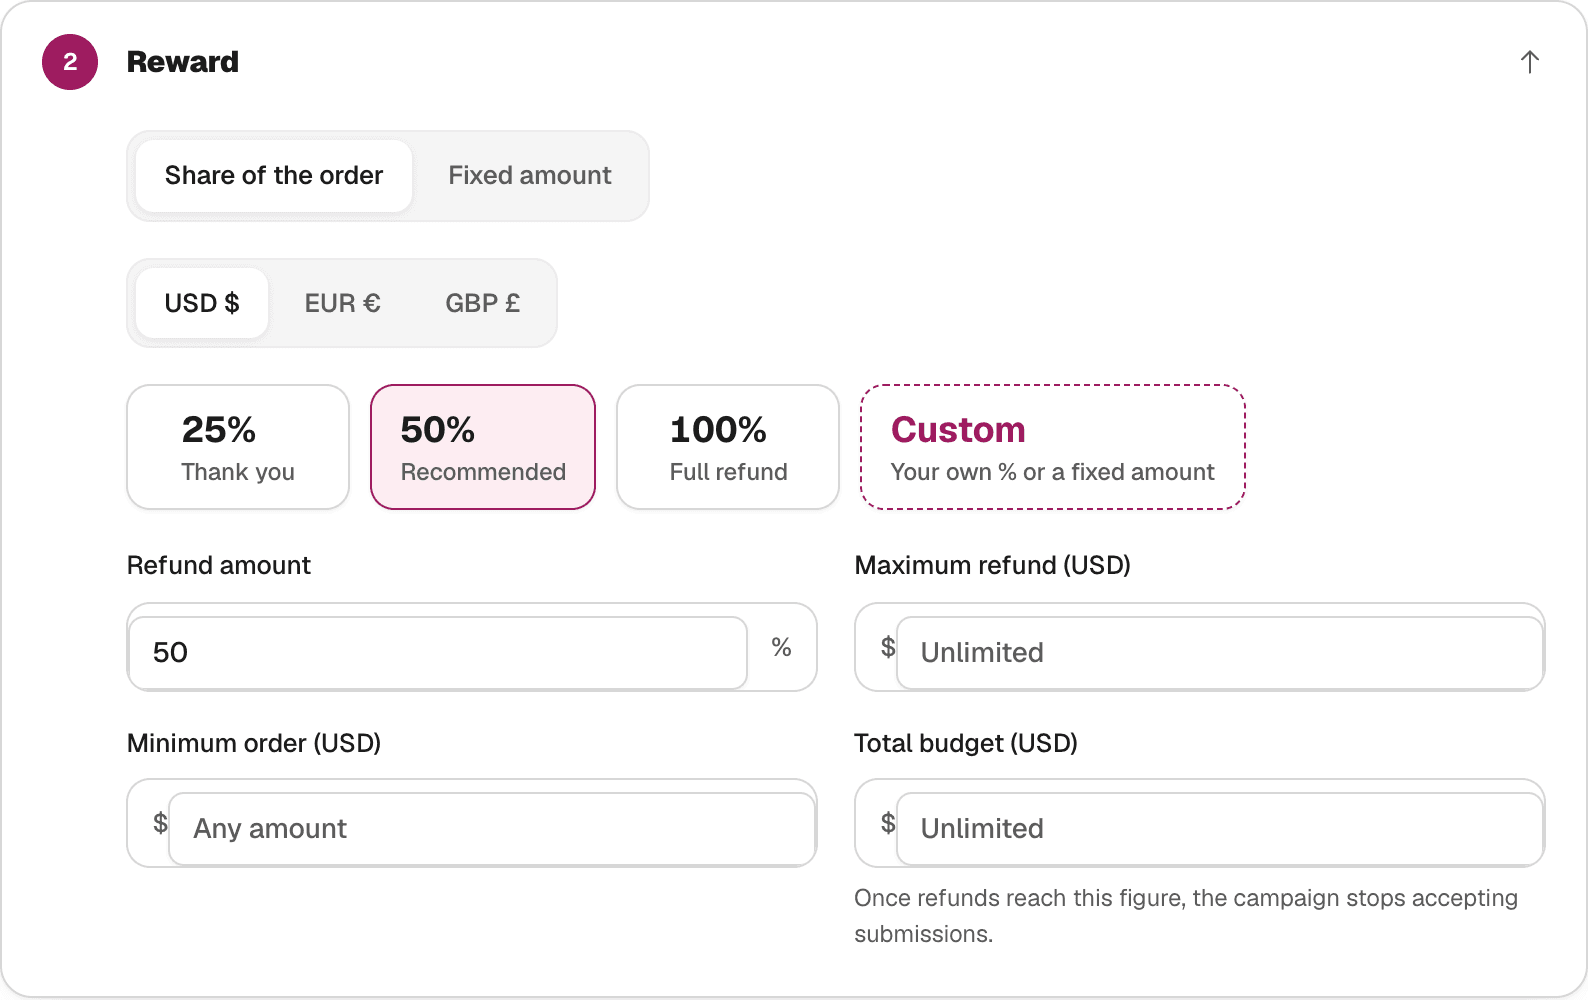Pick the 100% Full refund preset
Viewport: 1588px width, 1000px height.
[x=728, y=447]
